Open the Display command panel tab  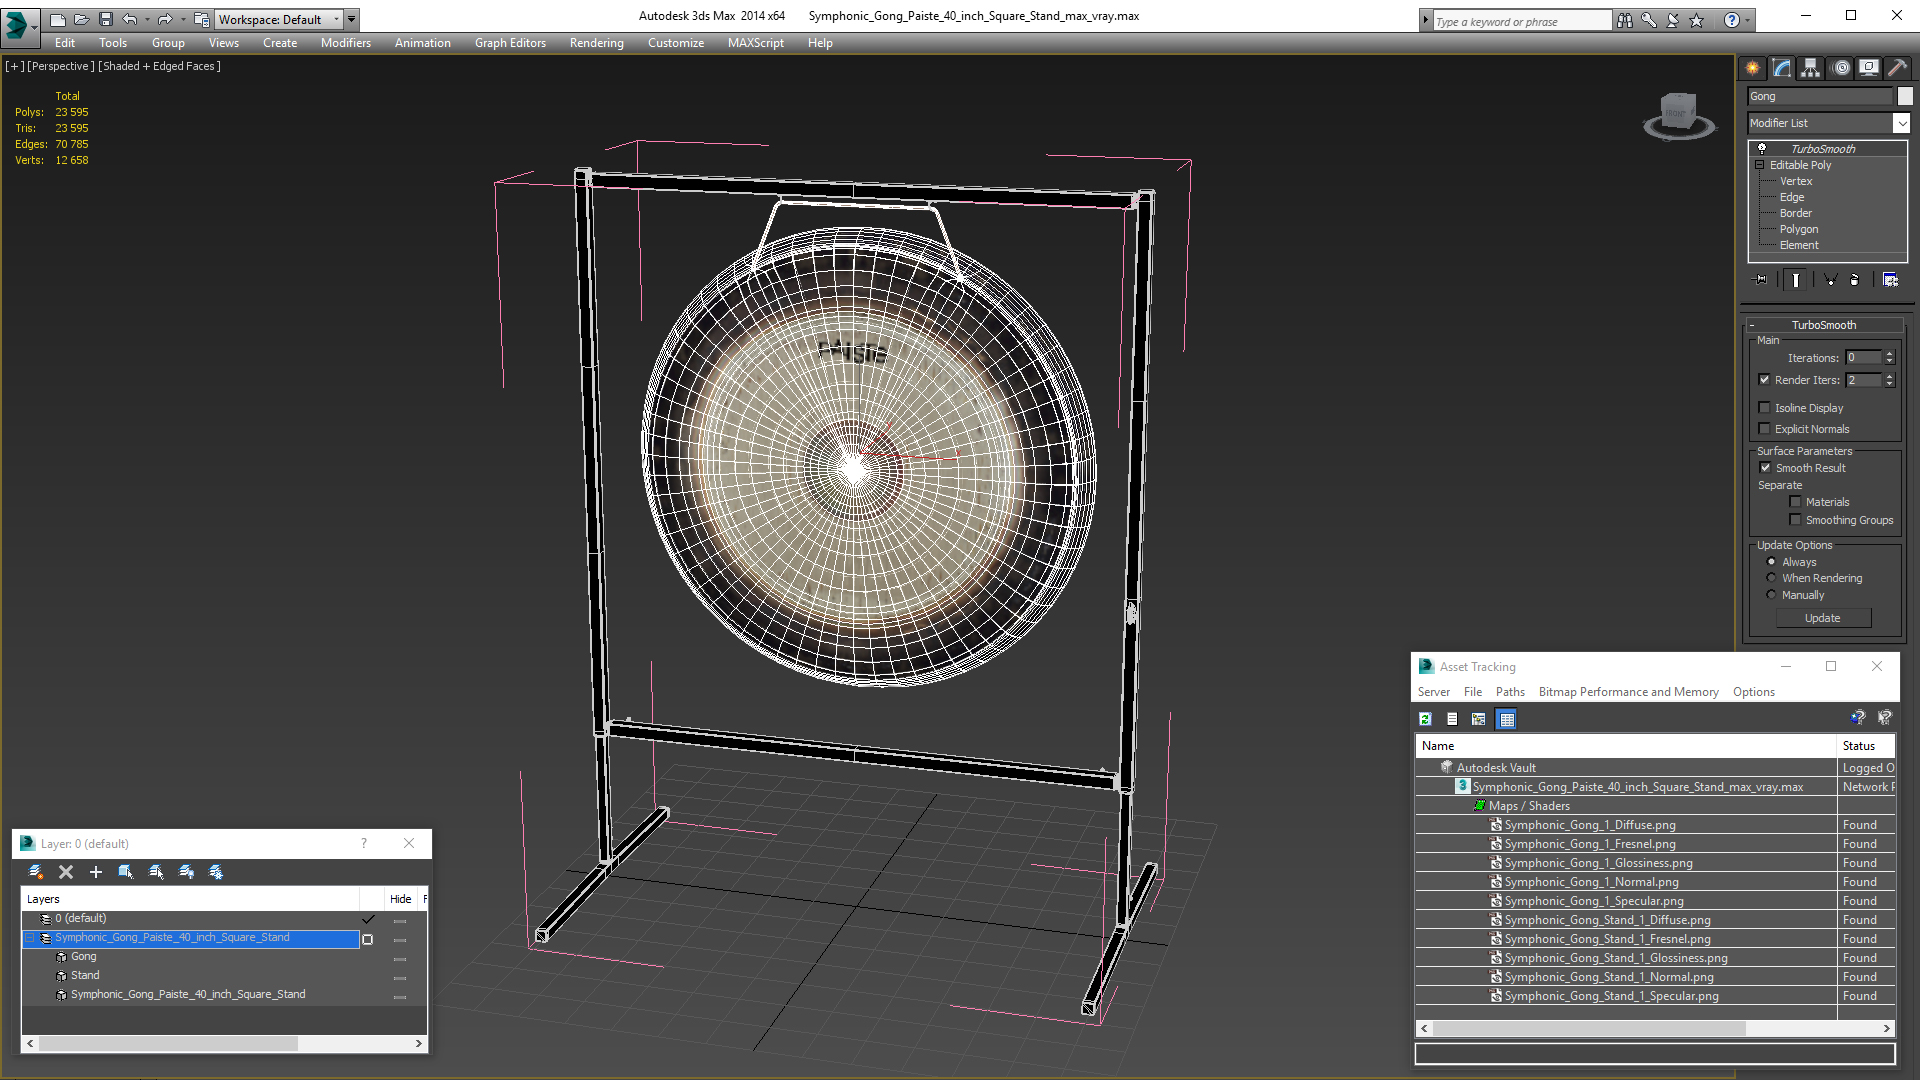[x=1868, y=68]
